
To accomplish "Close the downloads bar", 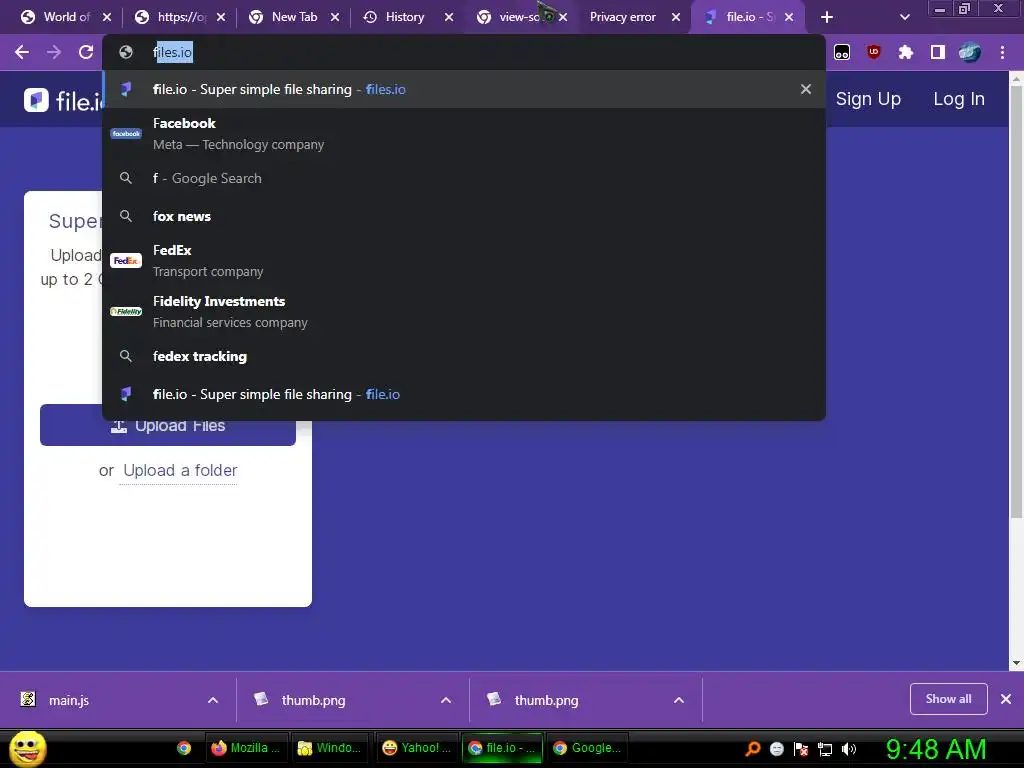I will 1006,699.
